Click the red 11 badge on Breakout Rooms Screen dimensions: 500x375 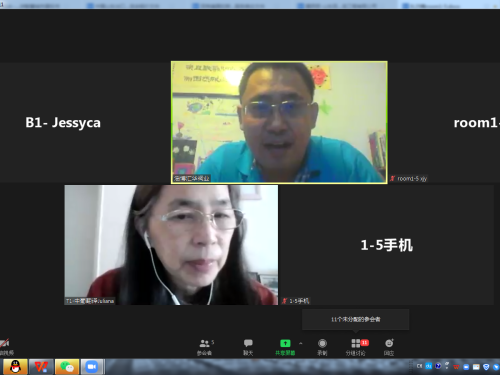coord(365,343)
